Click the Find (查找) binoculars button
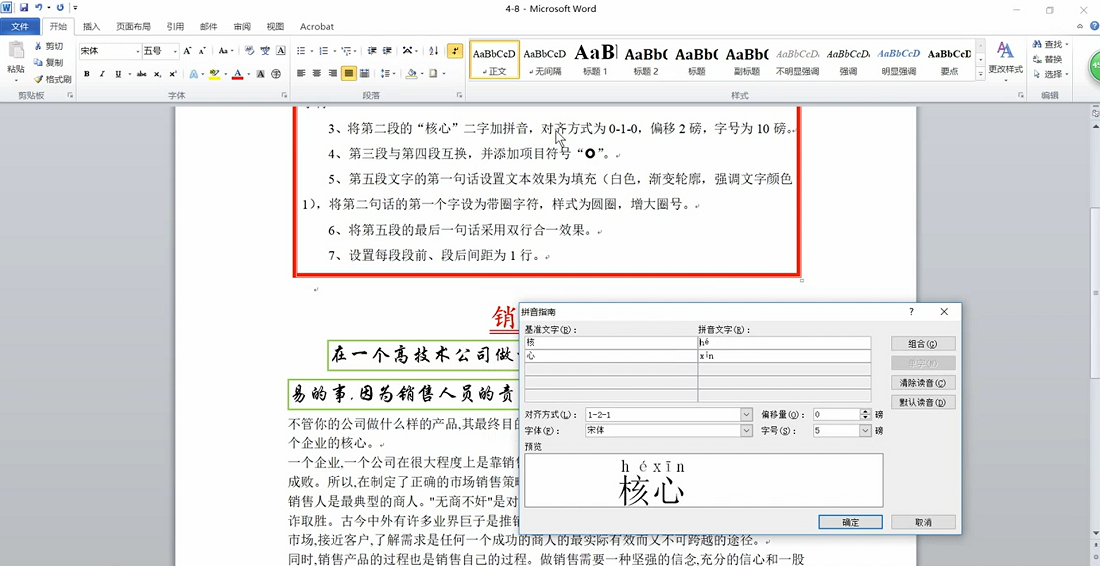 [1050, 44]
